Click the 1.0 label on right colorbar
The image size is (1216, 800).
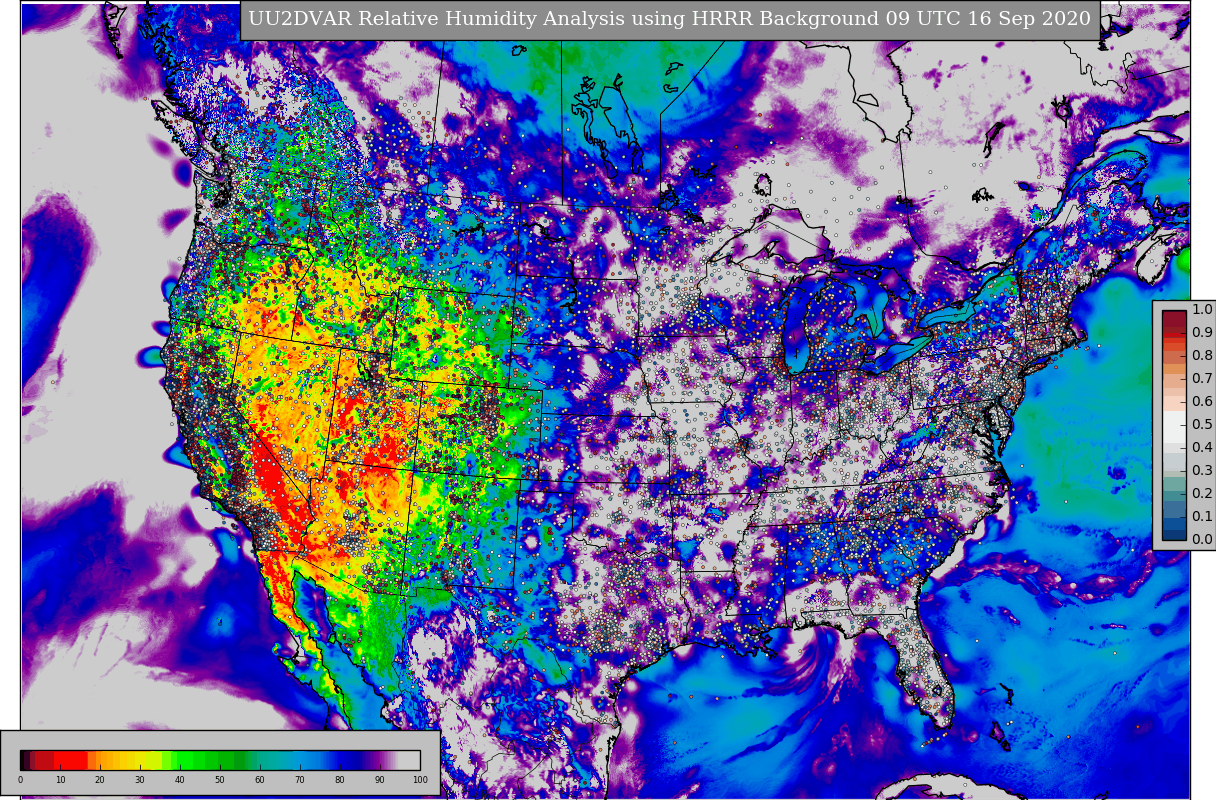coord(1202,309)
